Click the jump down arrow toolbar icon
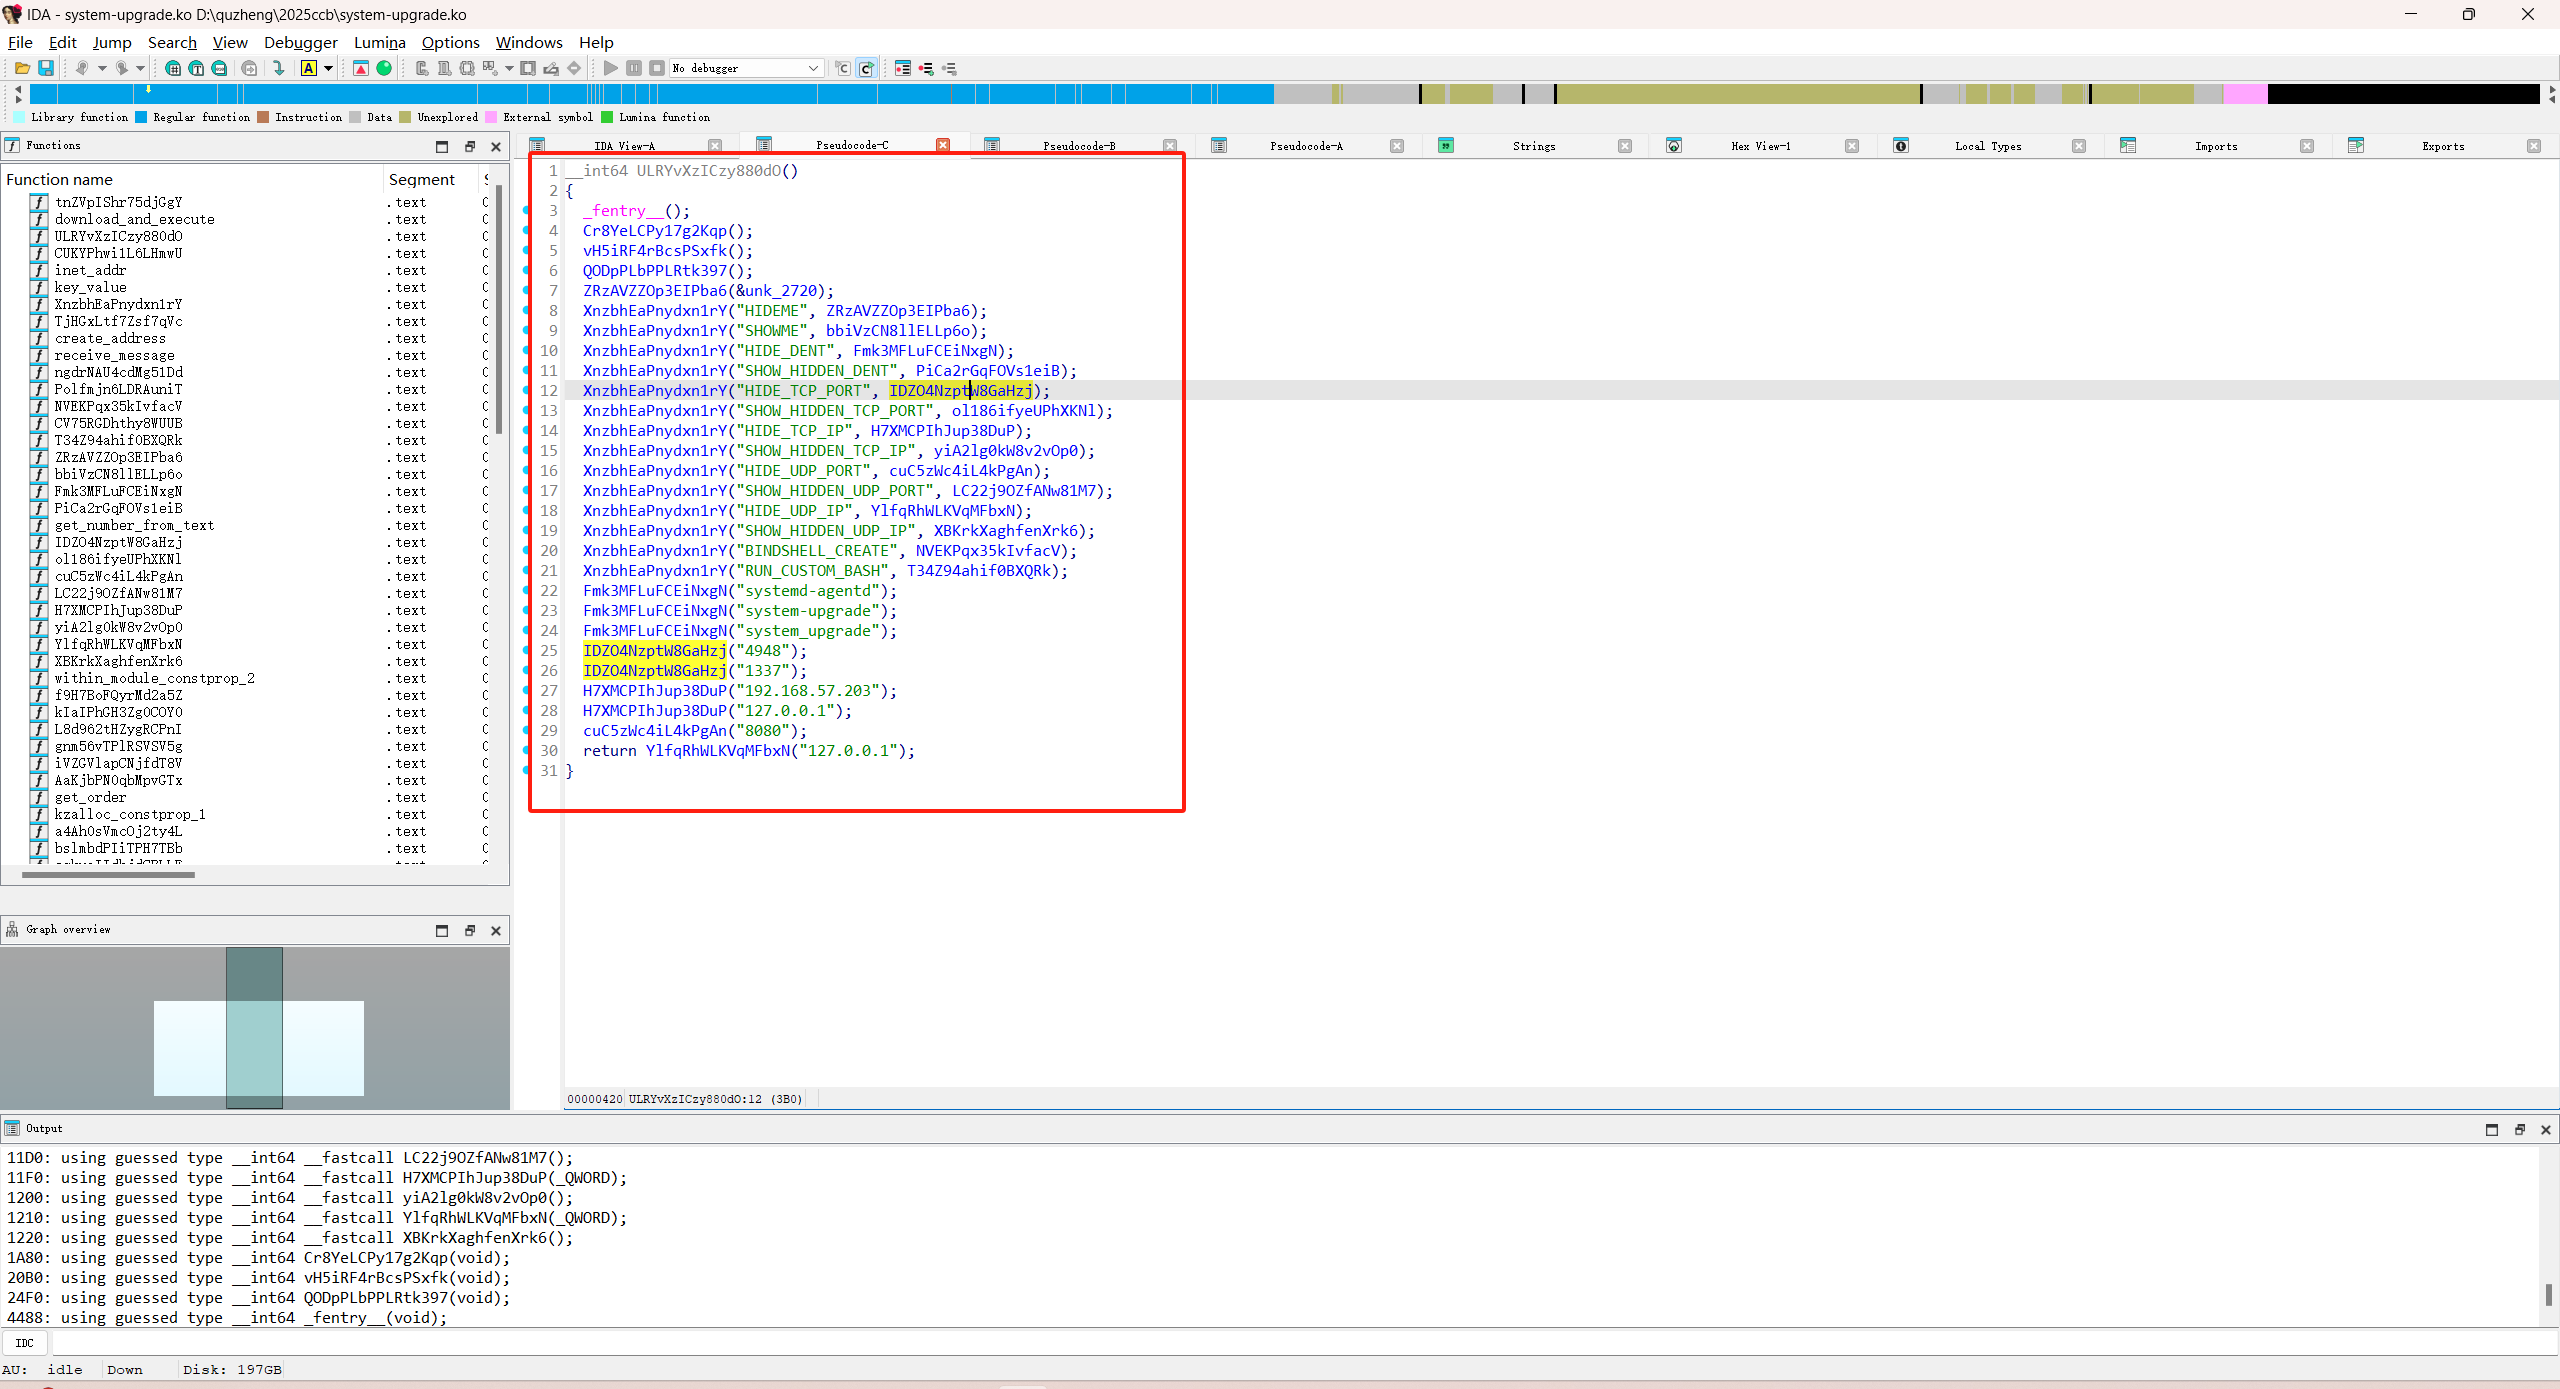The height and width of the screenshot is (1389, 2560). pos(279,68)
